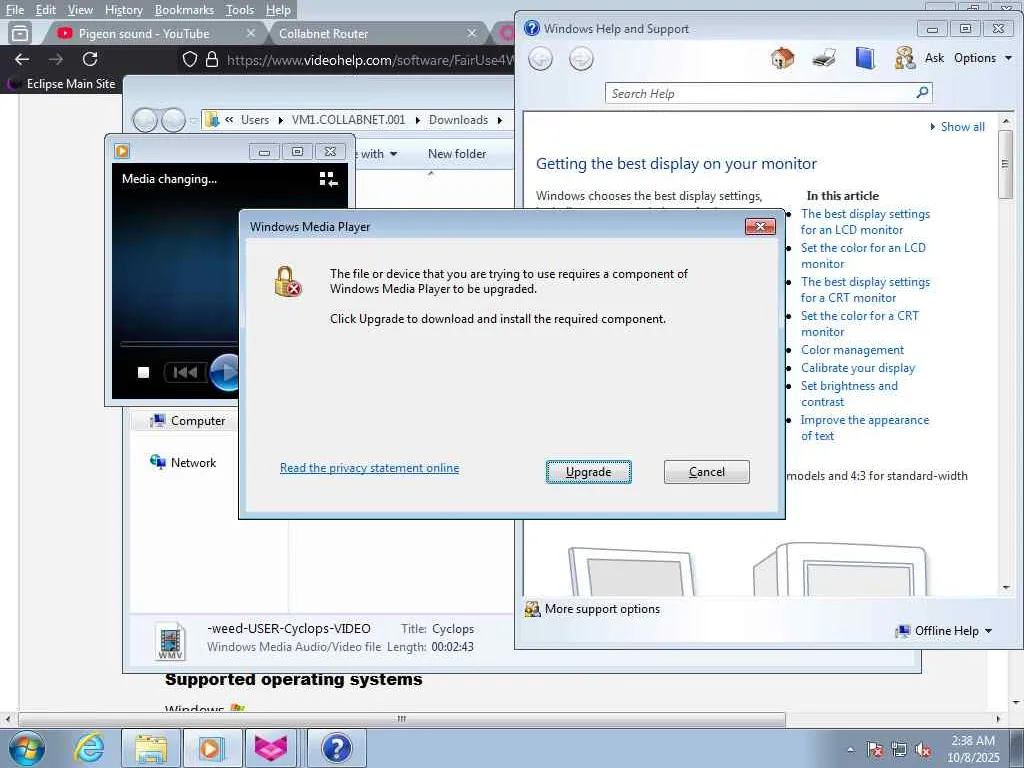The image size is (1024, 768).
Task: Switch to the Collabnet Router tab
Action: point(323,33)
